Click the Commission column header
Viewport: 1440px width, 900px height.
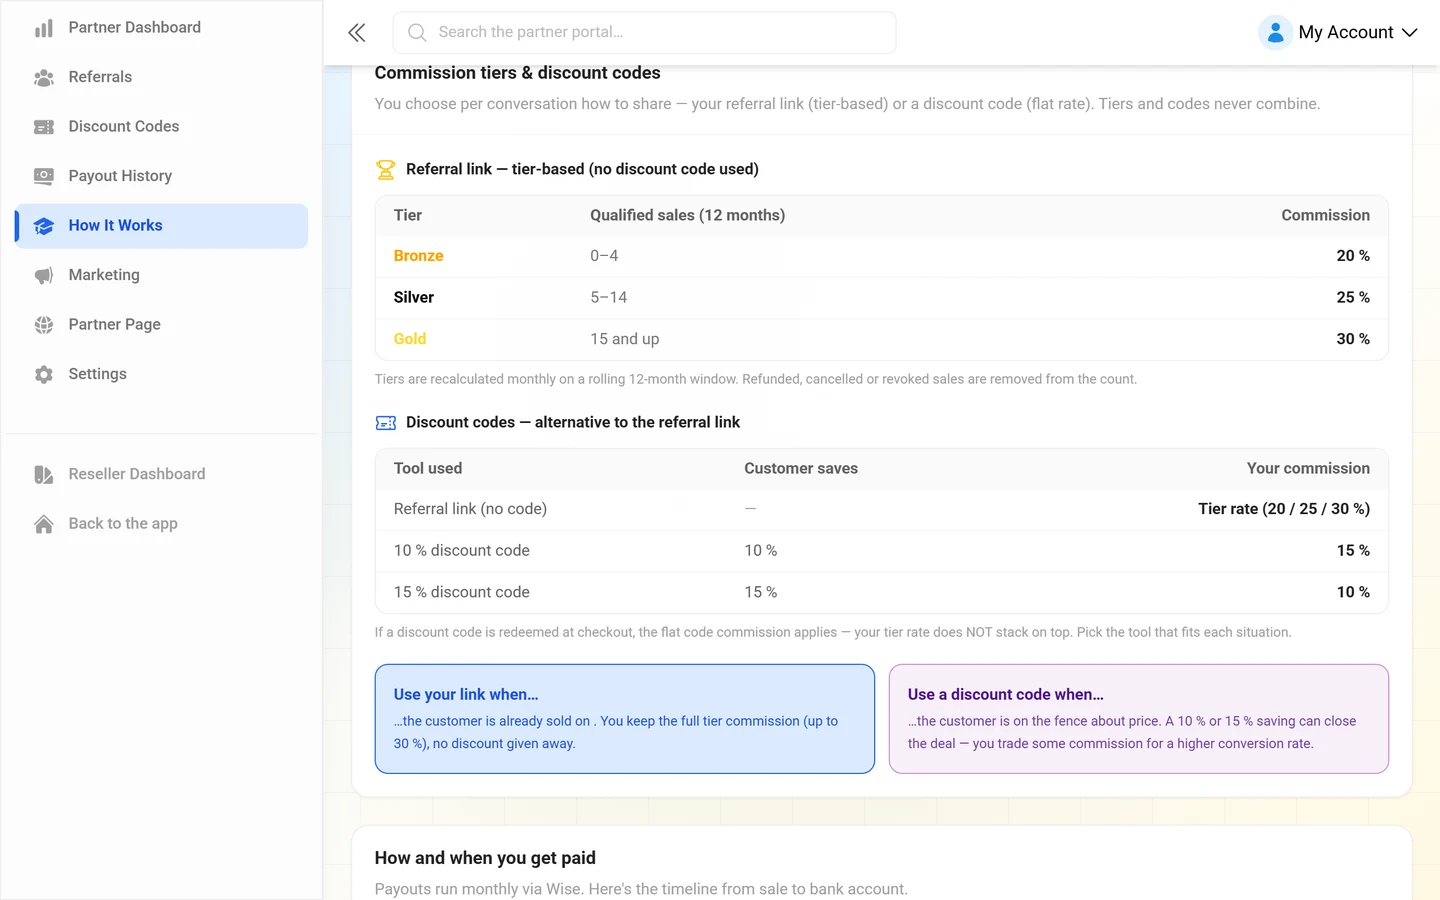tap(1326, 216)
